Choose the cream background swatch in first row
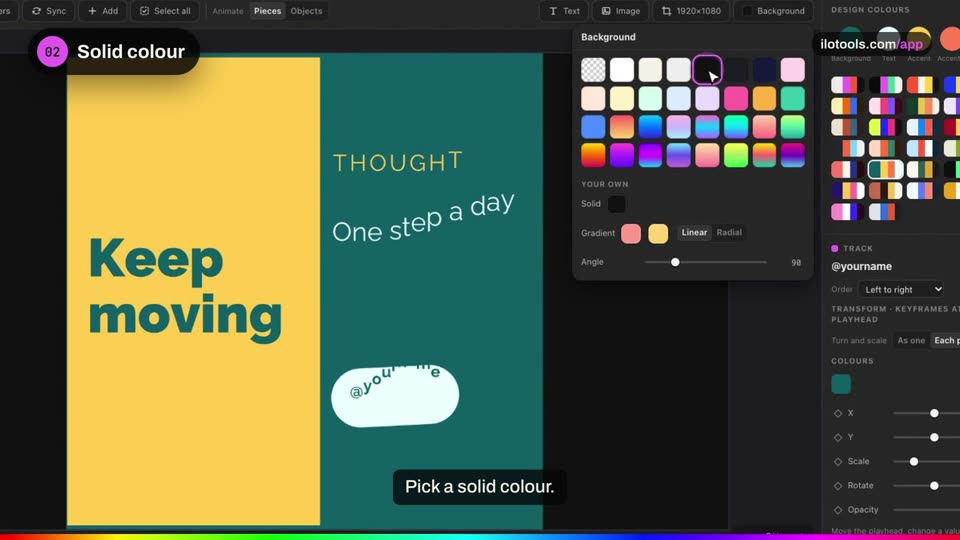The width and height of the screenshot is (960, 540). pyautogui.click(x=650, y=70)
